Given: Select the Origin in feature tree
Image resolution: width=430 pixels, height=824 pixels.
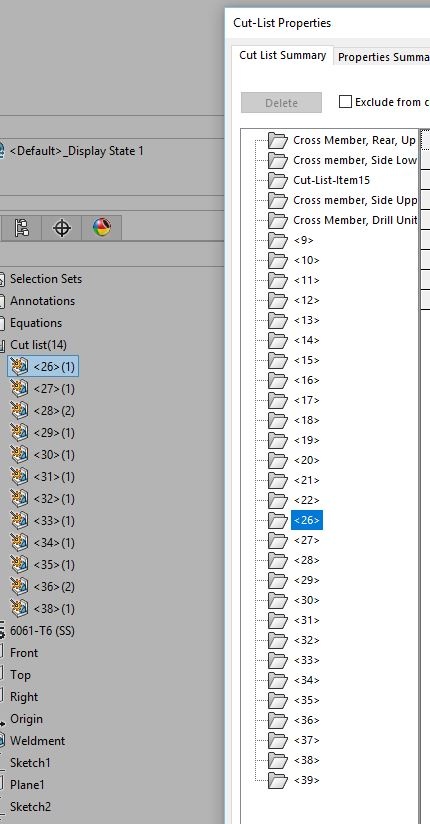Looking at the screenshot, I should click(26, 719).
